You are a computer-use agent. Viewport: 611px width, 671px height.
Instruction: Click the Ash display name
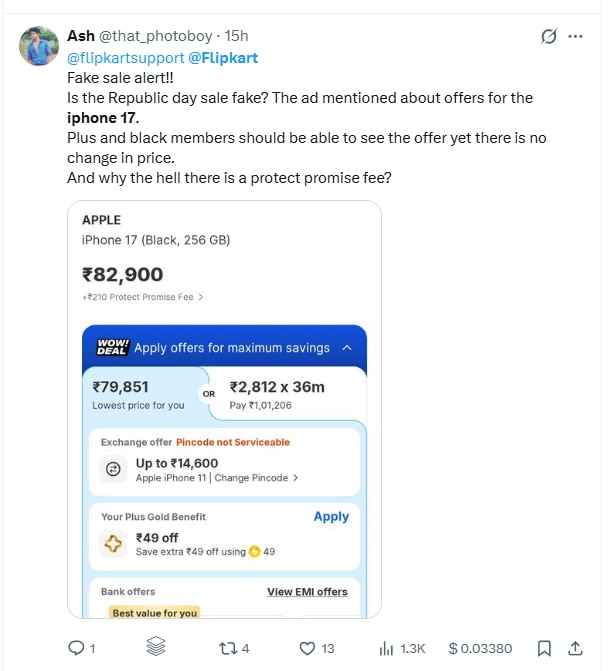click(81, 36)
